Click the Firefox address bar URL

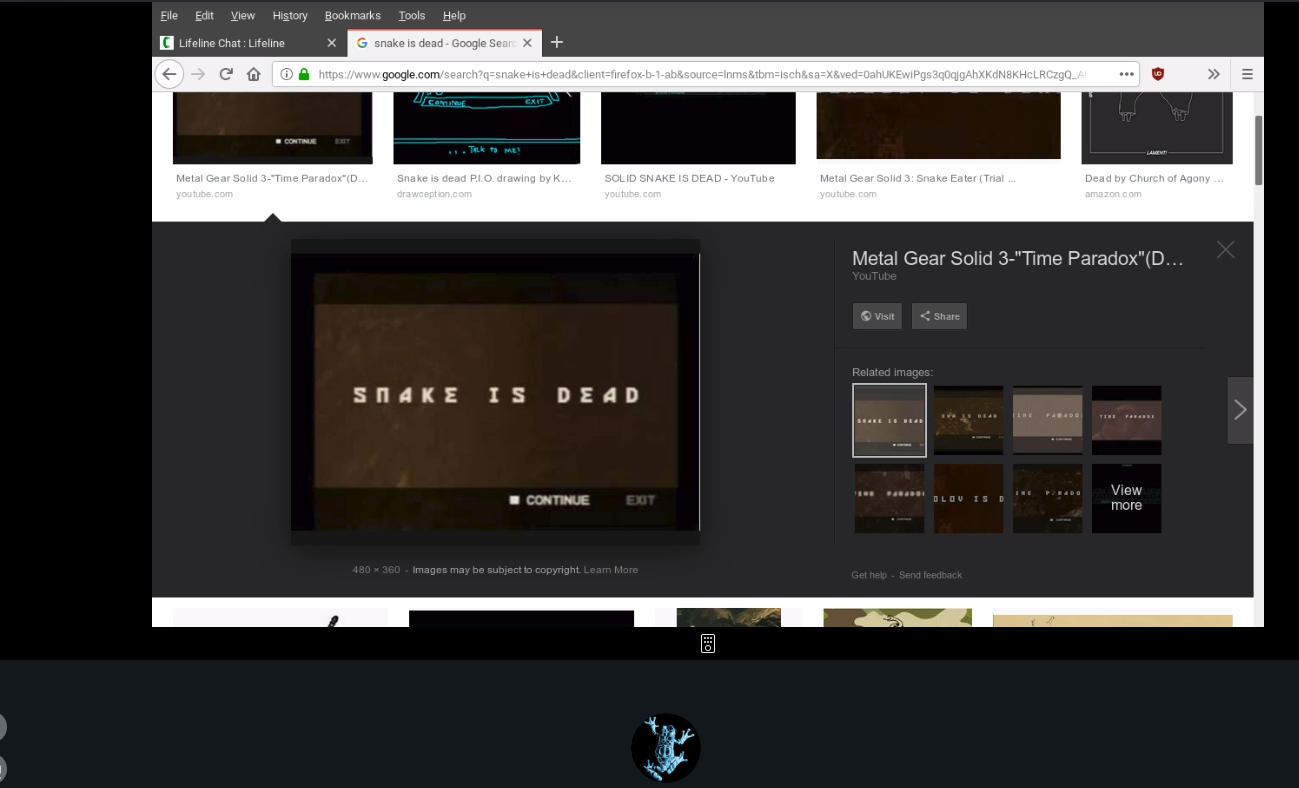pos(700,74)
